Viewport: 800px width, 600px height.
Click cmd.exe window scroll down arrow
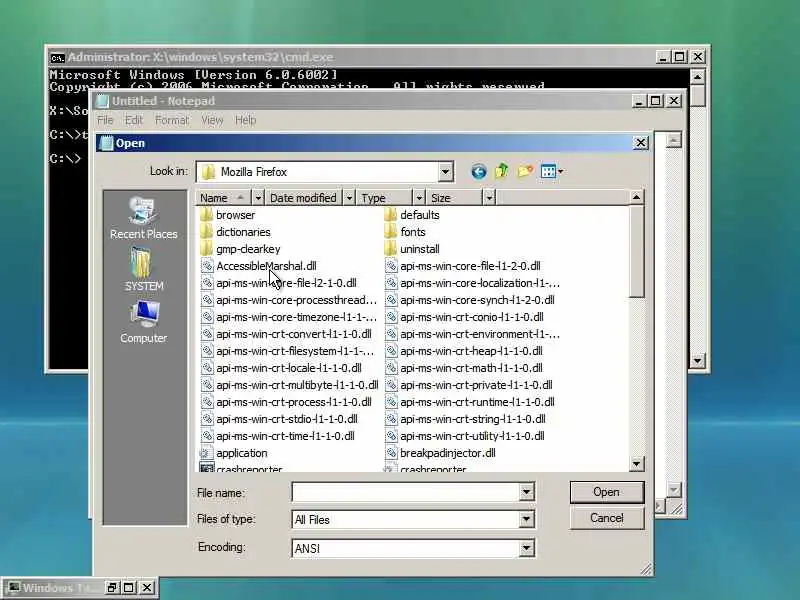tap(697, 360)
